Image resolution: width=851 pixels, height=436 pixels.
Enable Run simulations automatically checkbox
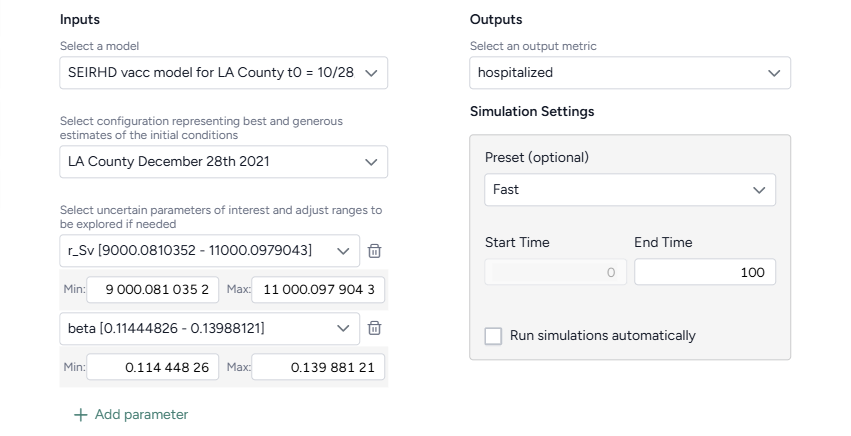493,336
